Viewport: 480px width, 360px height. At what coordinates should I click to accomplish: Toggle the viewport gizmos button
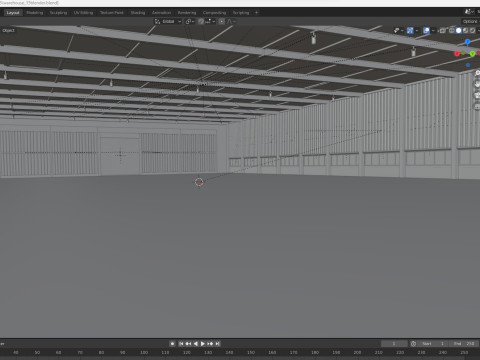coord(410,30)
